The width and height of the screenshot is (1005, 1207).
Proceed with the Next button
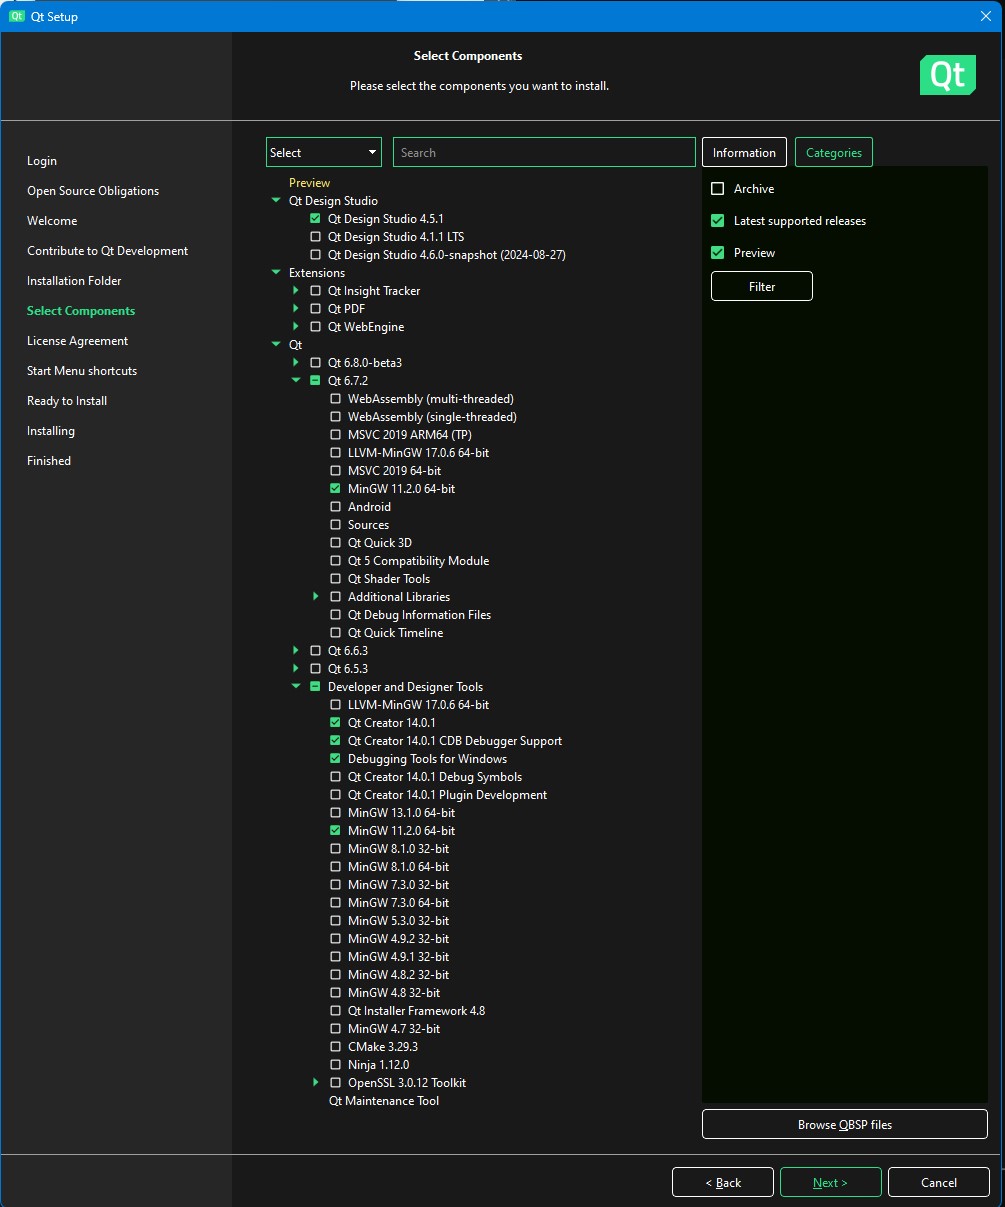(831, 1182)
